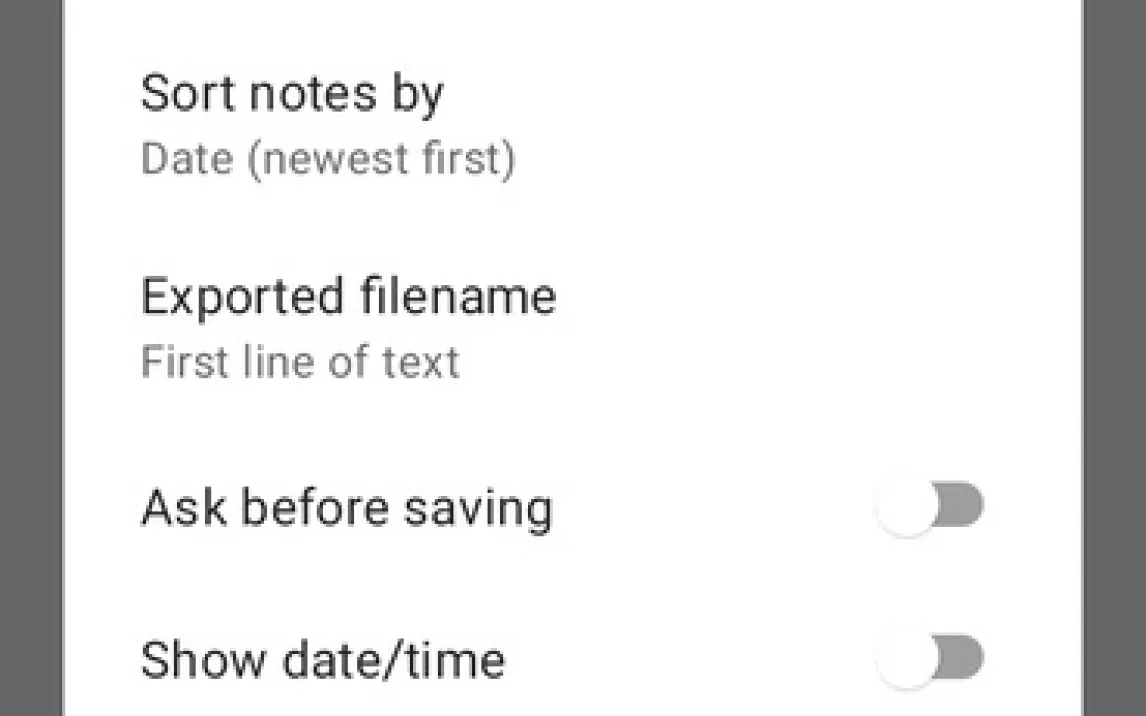Click empty space right of Exported filename
Screen dimensions: 1146x716
coord(800,328)
